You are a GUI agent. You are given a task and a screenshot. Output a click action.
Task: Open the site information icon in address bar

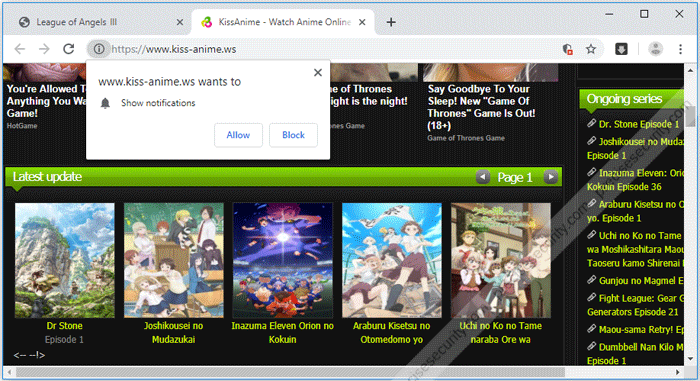coord(99,49)
